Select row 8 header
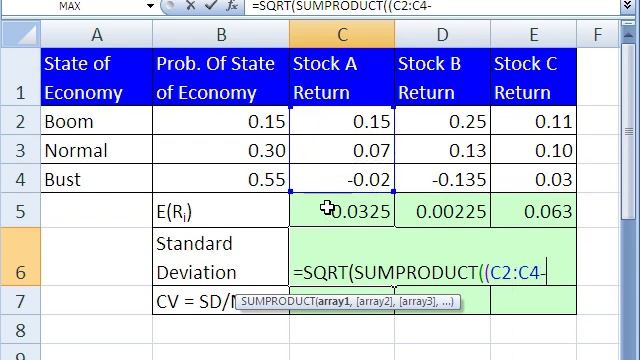This screenshot has width=640, height=360. 20,329
